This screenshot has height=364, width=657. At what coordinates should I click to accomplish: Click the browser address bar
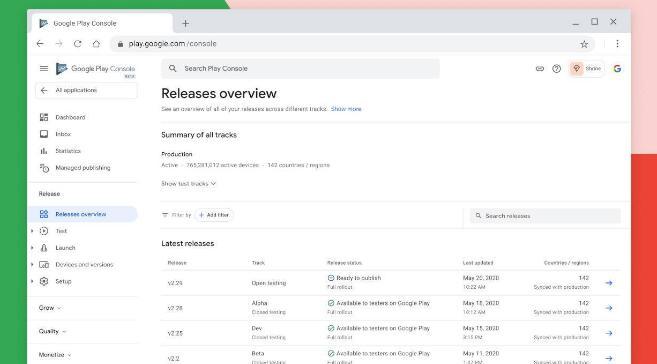(x=352, y=44)
